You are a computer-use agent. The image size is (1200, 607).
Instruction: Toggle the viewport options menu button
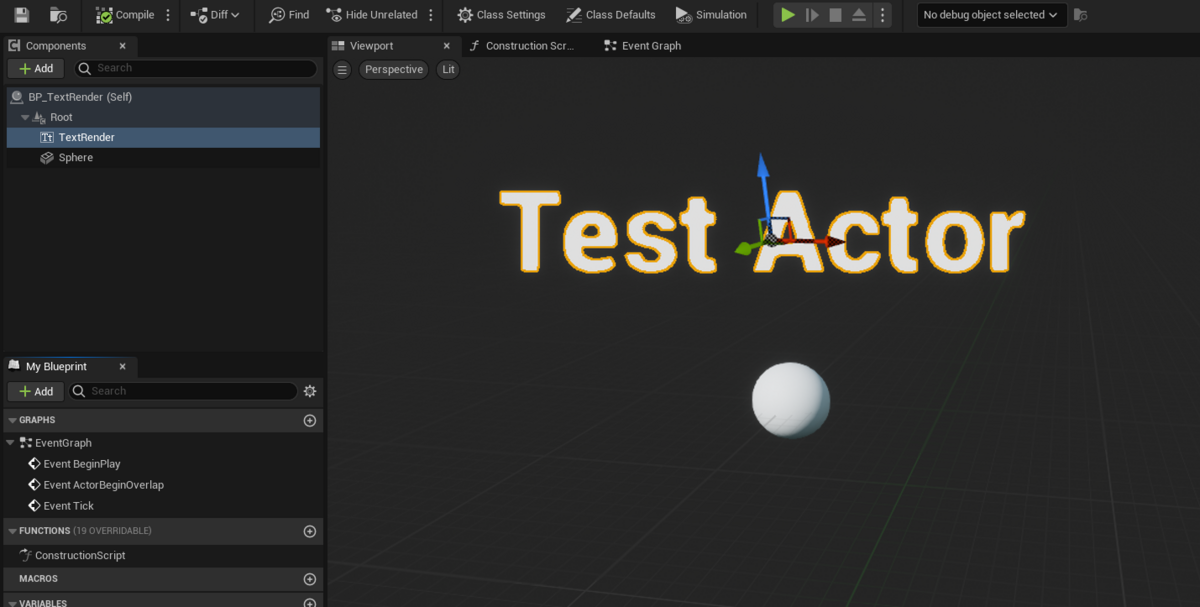tap(341, 69)
